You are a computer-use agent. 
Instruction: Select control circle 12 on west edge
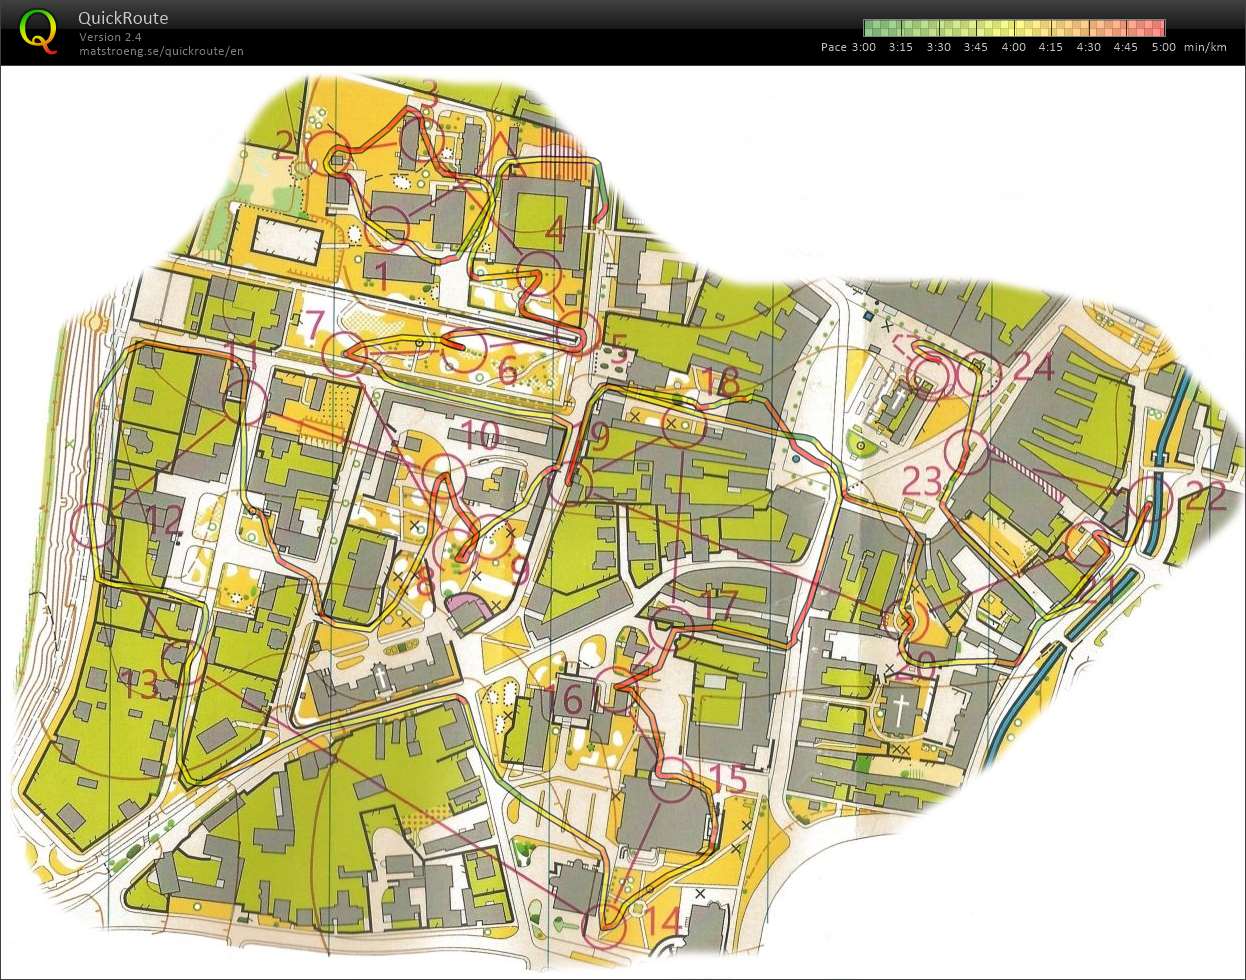coord(95,523)
